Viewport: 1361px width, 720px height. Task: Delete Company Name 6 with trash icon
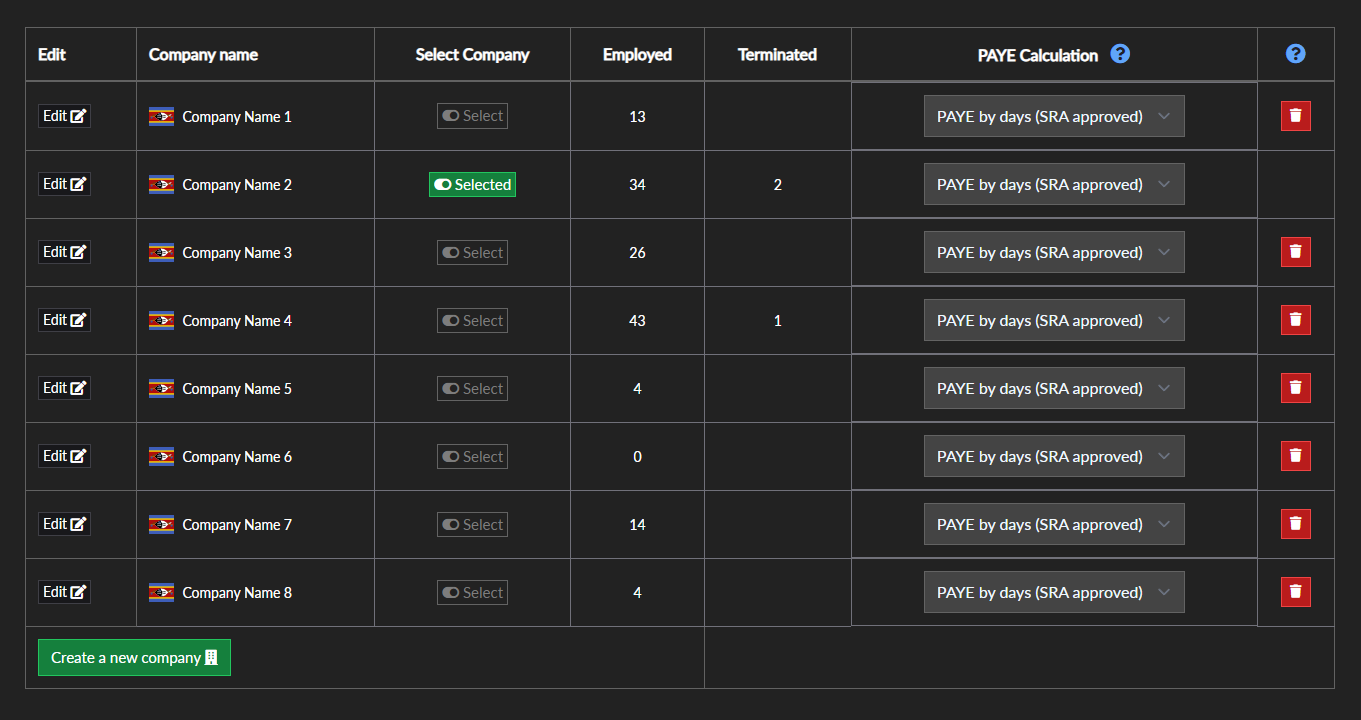[1295, 456]
